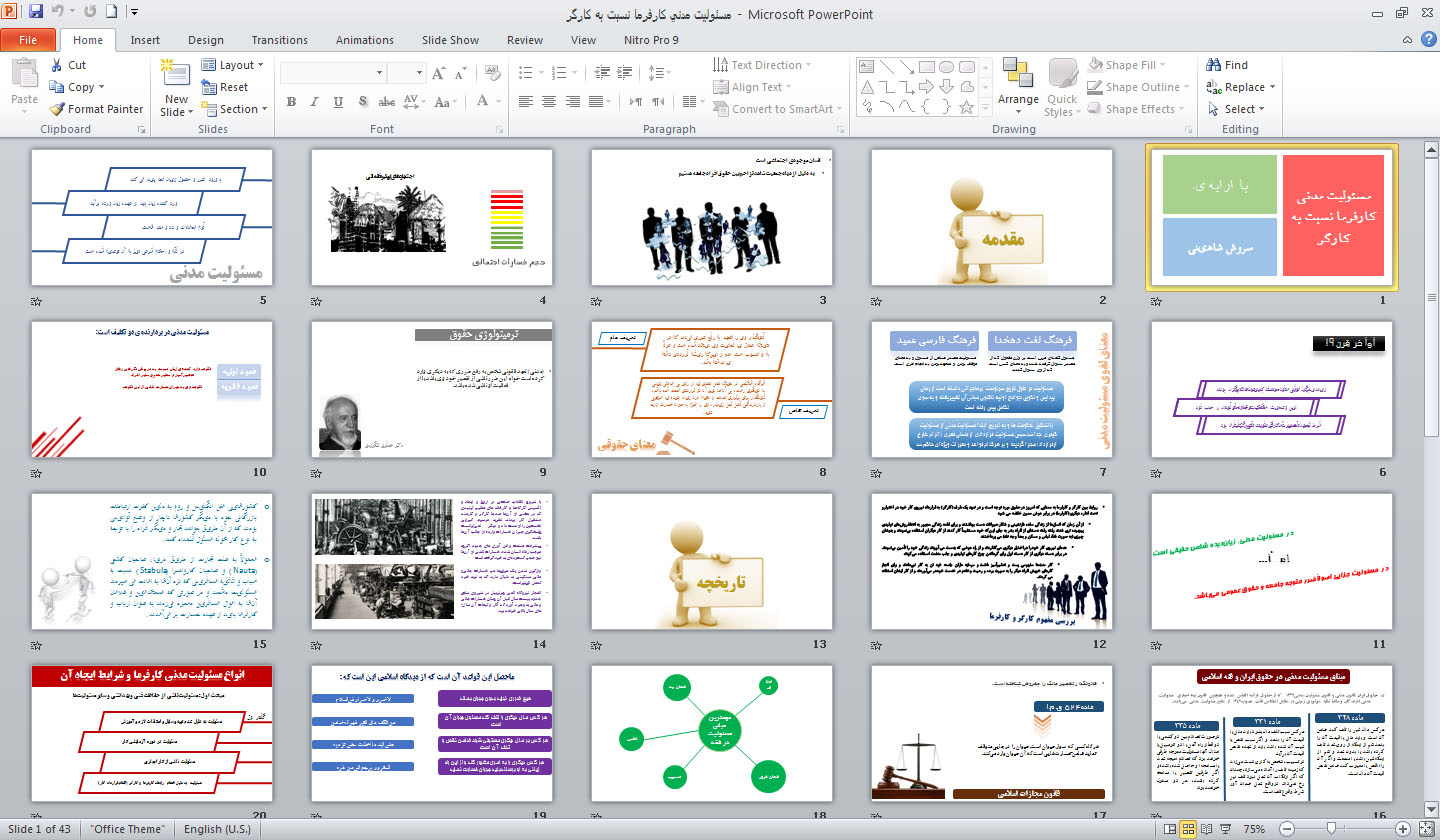
Task: Open the Transitions ribbon tab
Action: coord(279,40)
